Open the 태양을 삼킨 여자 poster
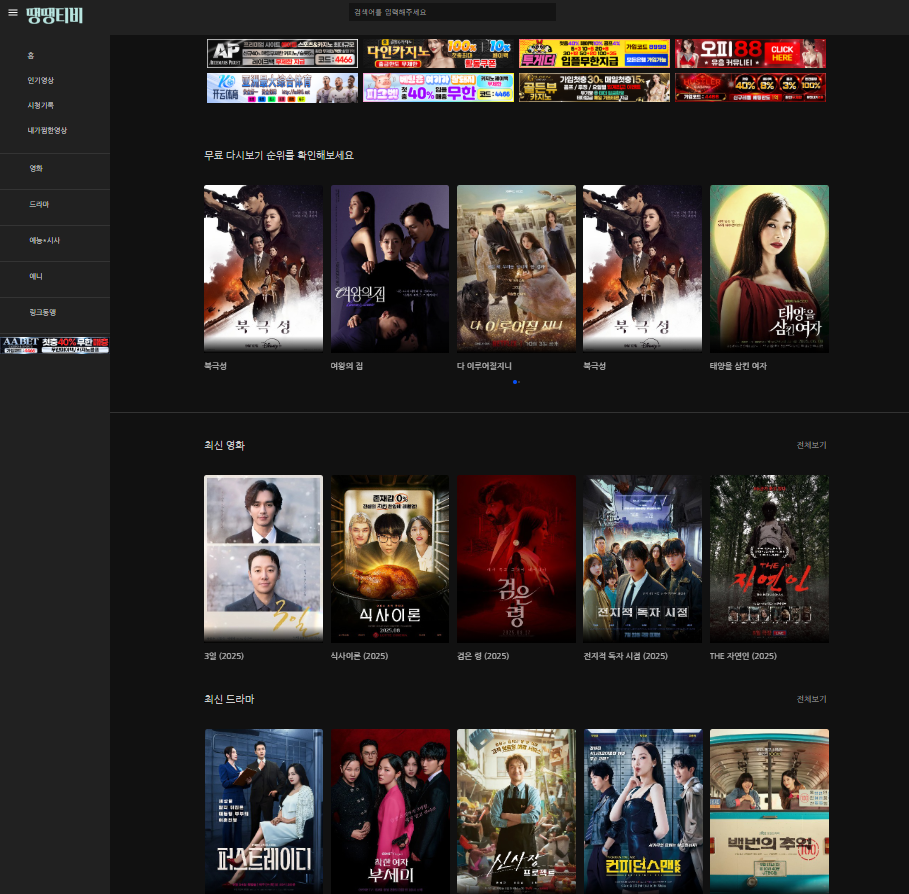 pyautogui.click(x=769, y=268)
